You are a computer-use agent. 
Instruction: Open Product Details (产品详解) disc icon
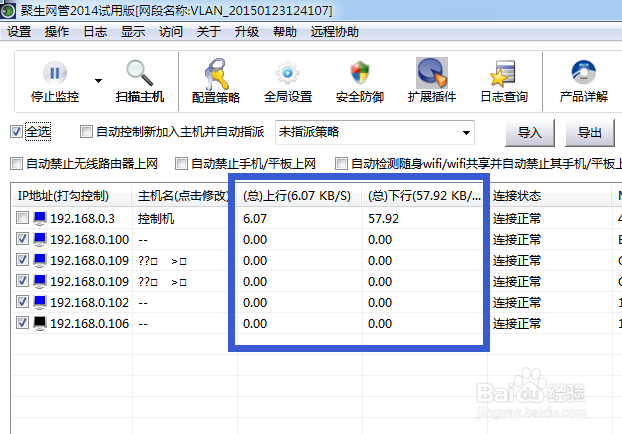click(584, 73)
